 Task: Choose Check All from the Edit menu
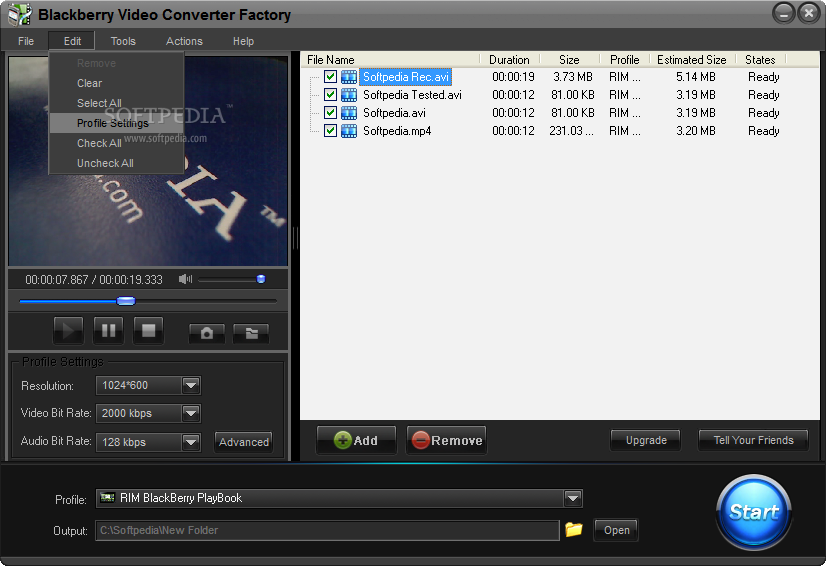(x=116, y=143)
